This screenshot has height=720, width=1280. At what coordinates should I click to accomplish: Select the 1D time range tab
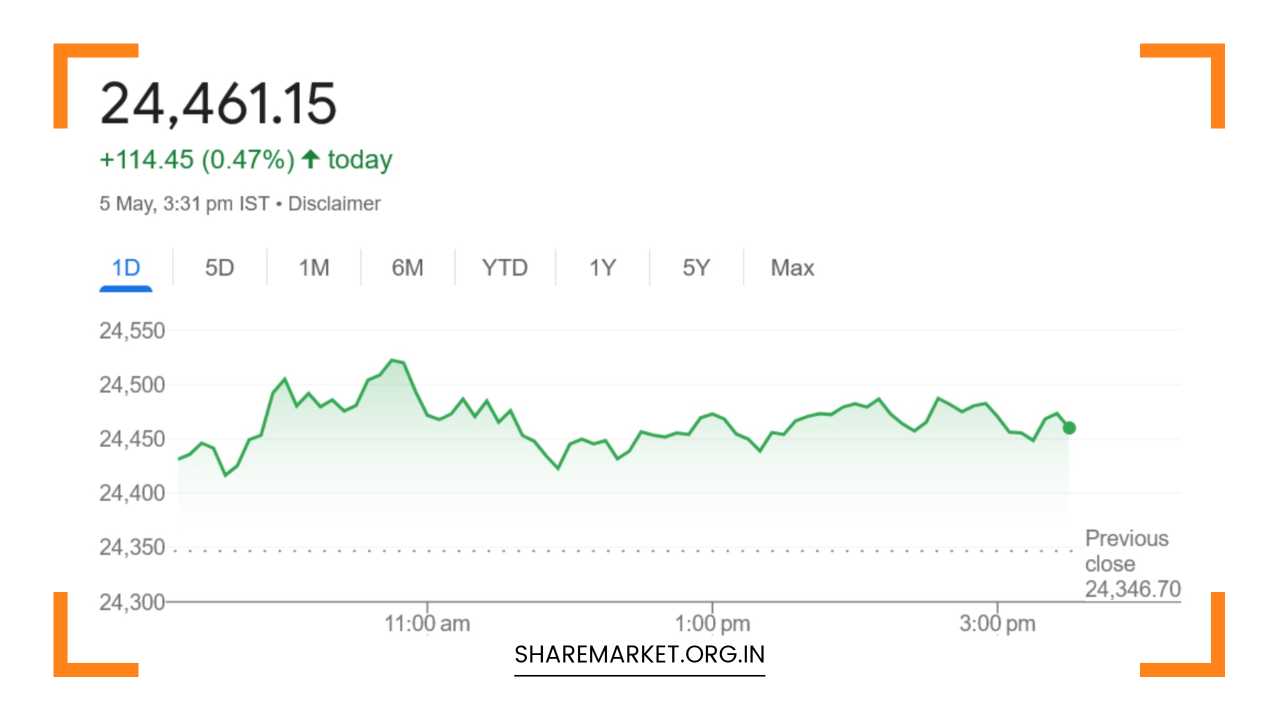point(126,268)
